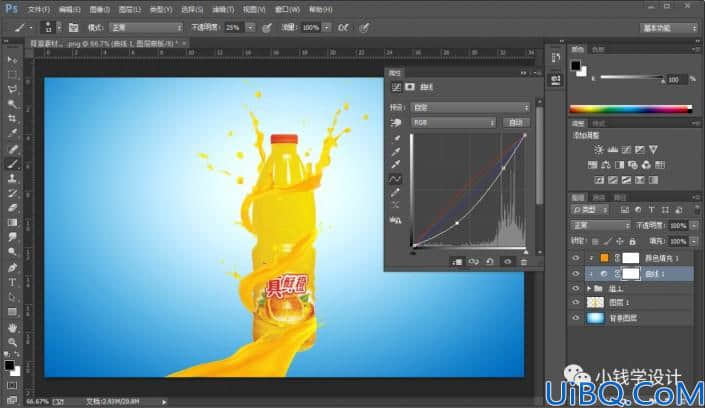Select edit points curve mode icon
The width and height of the screenshot is (705, 408).
(x=395, y=179)
